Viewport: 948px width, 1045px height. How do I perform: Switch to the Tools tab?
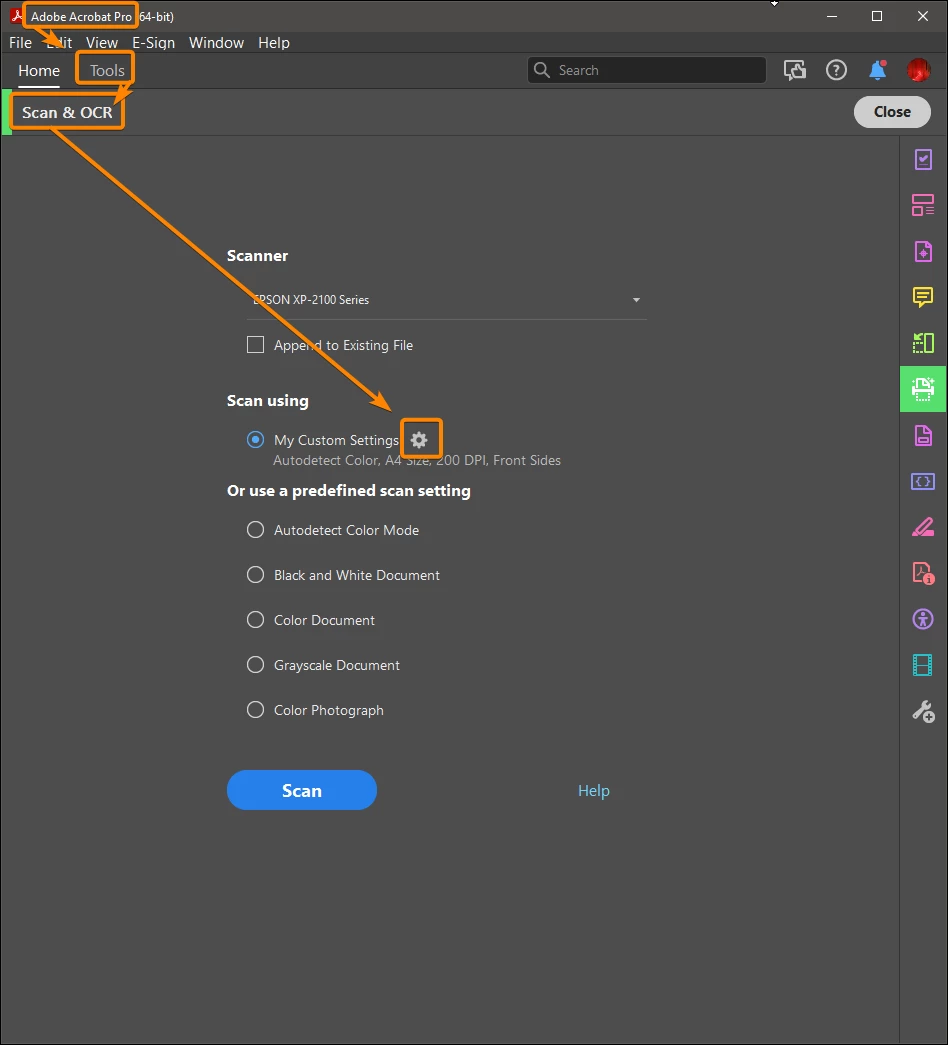107,71
